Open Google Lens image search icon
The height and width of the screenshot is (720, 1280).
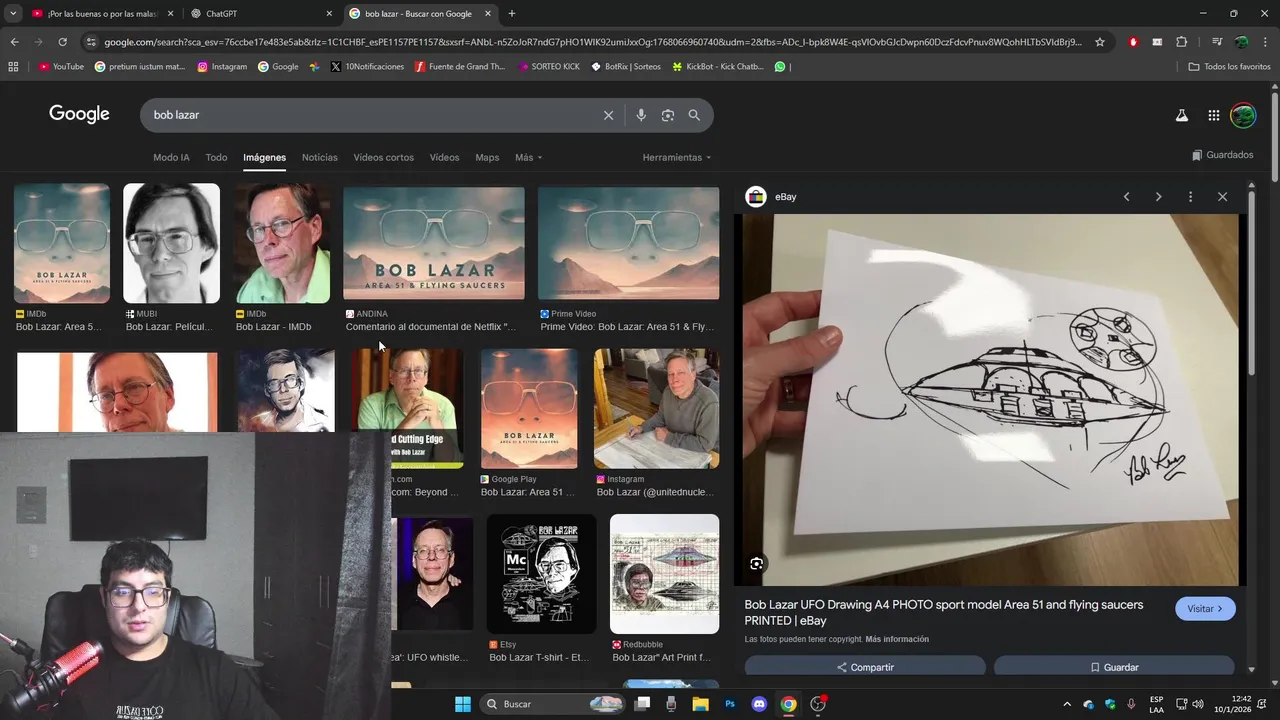[x=668, y=115]
